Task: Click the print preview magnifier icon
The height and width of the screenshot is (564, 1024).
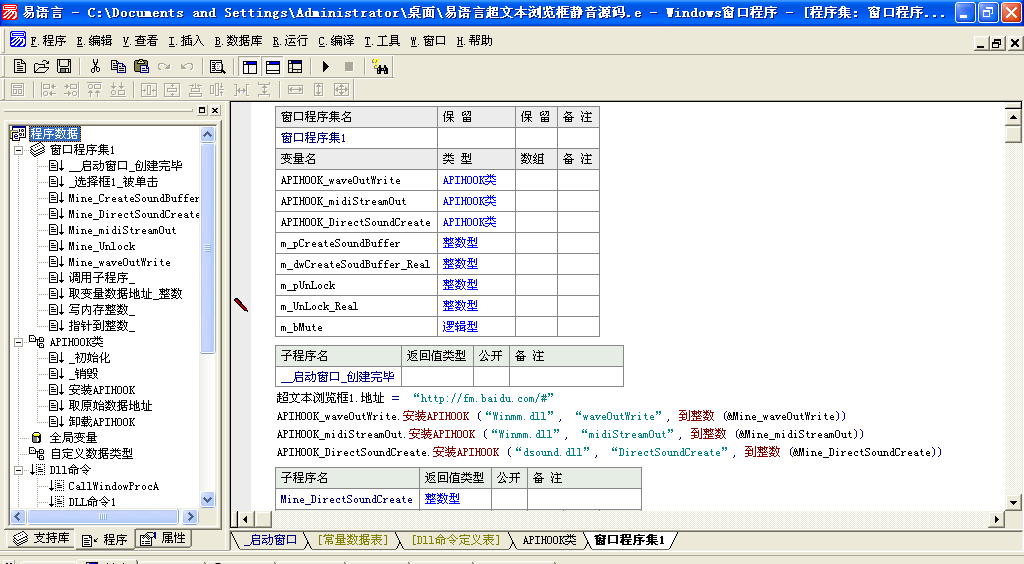Action: 217,67
